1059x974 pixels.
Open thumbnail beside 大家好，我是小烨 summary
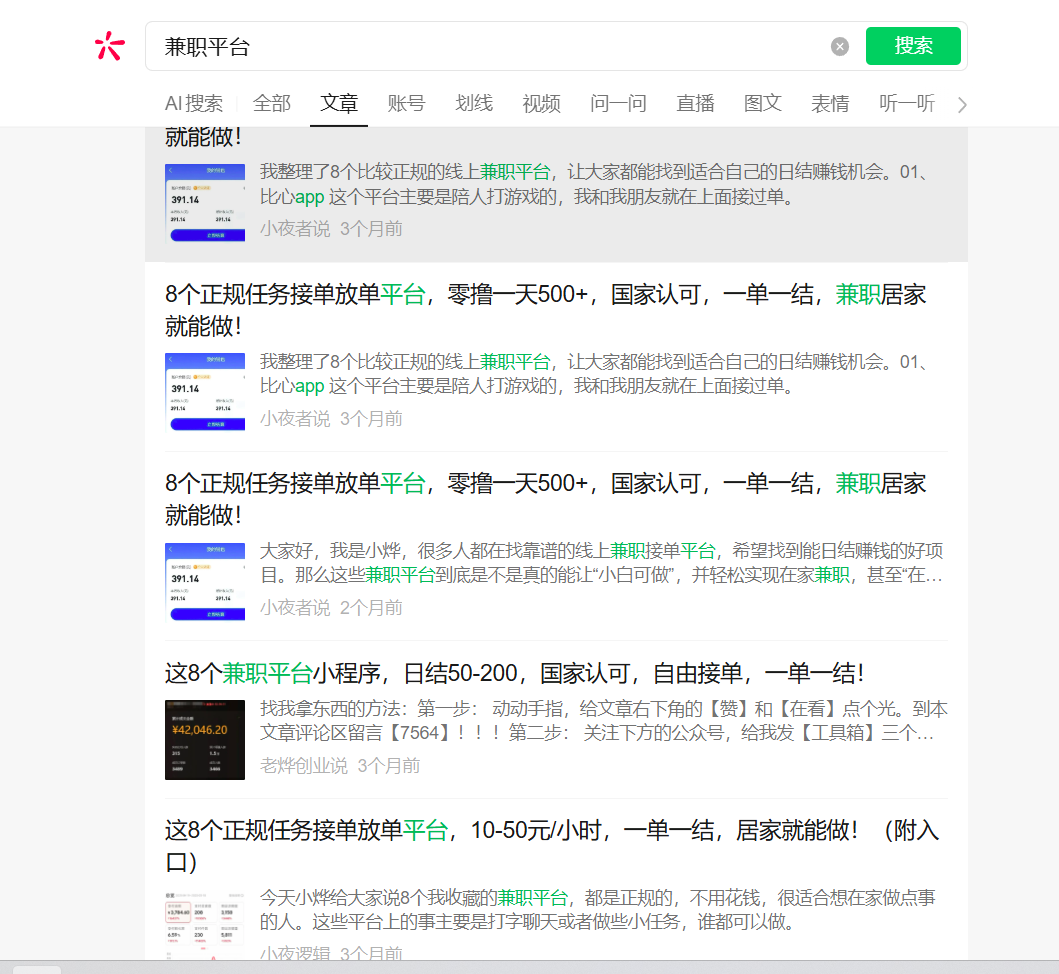(205, 581)
